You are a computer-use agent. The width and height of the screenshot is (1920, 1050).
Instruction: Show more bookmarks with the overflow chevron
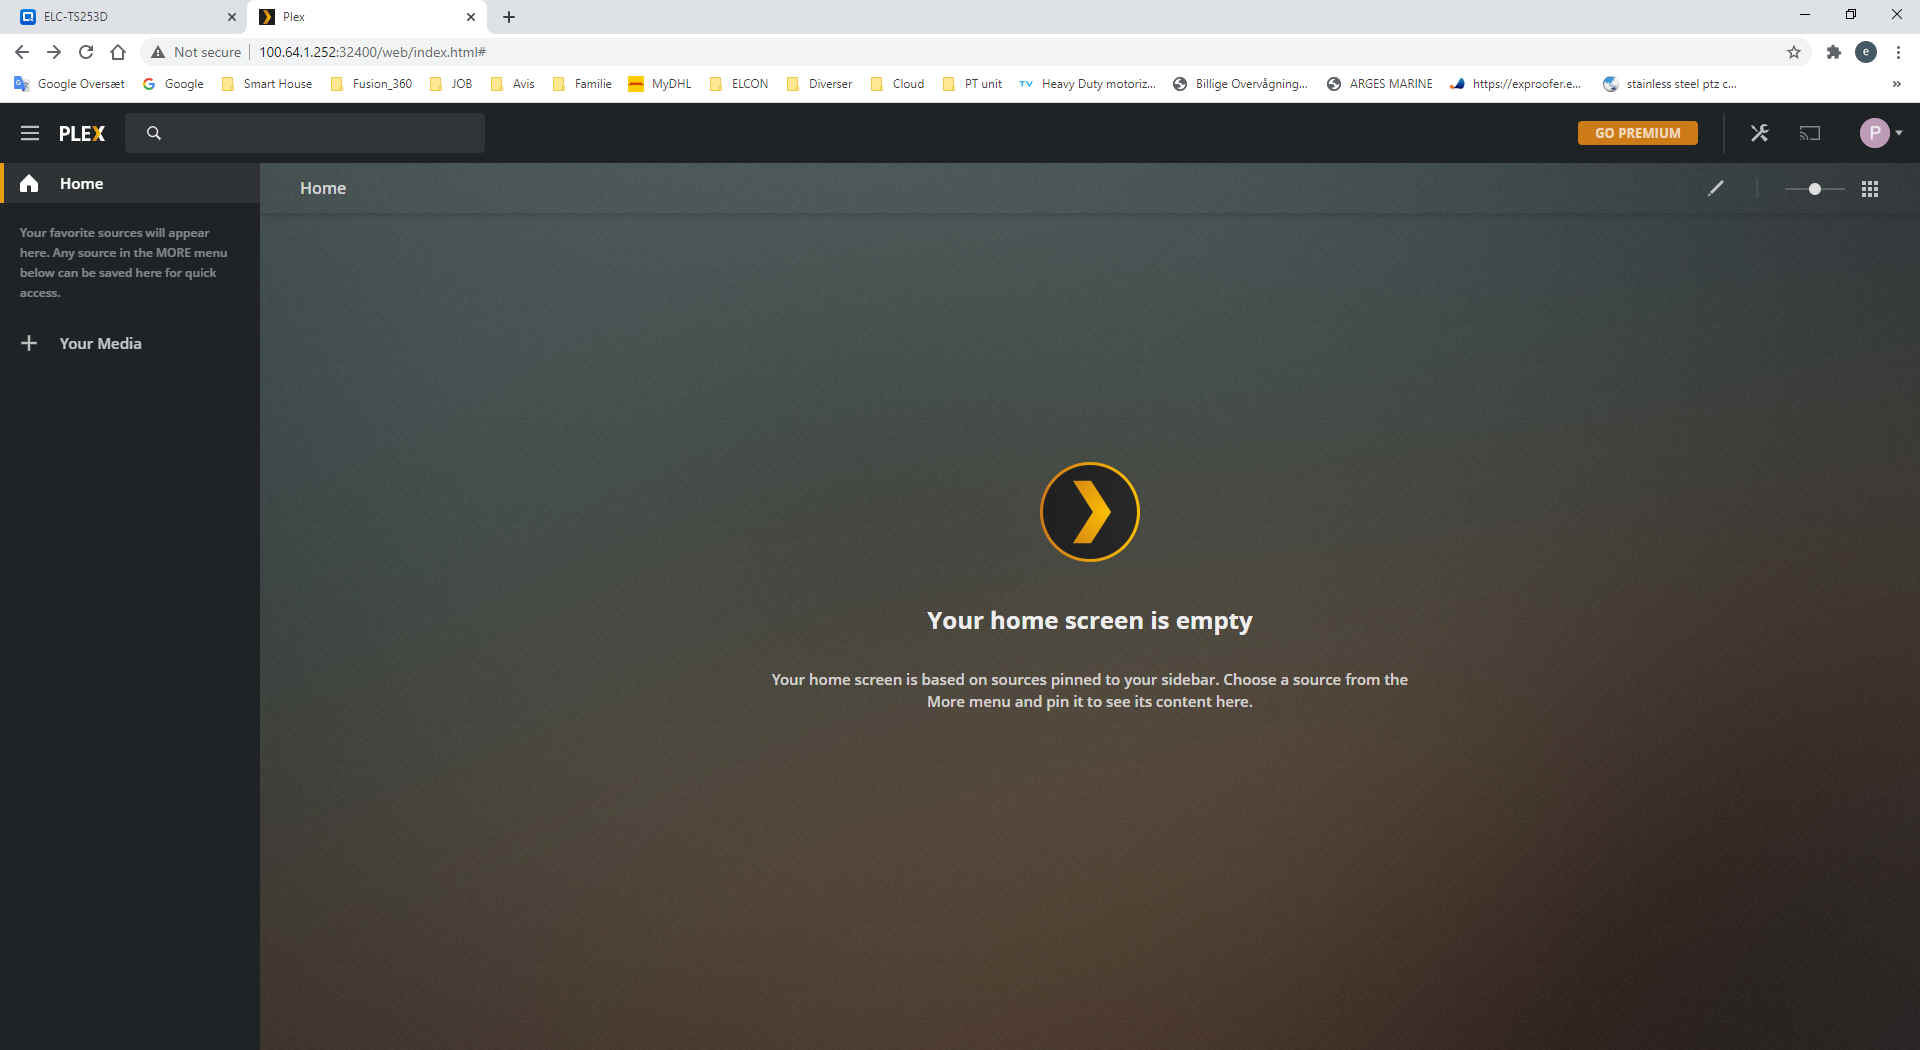coord(1896,84)
